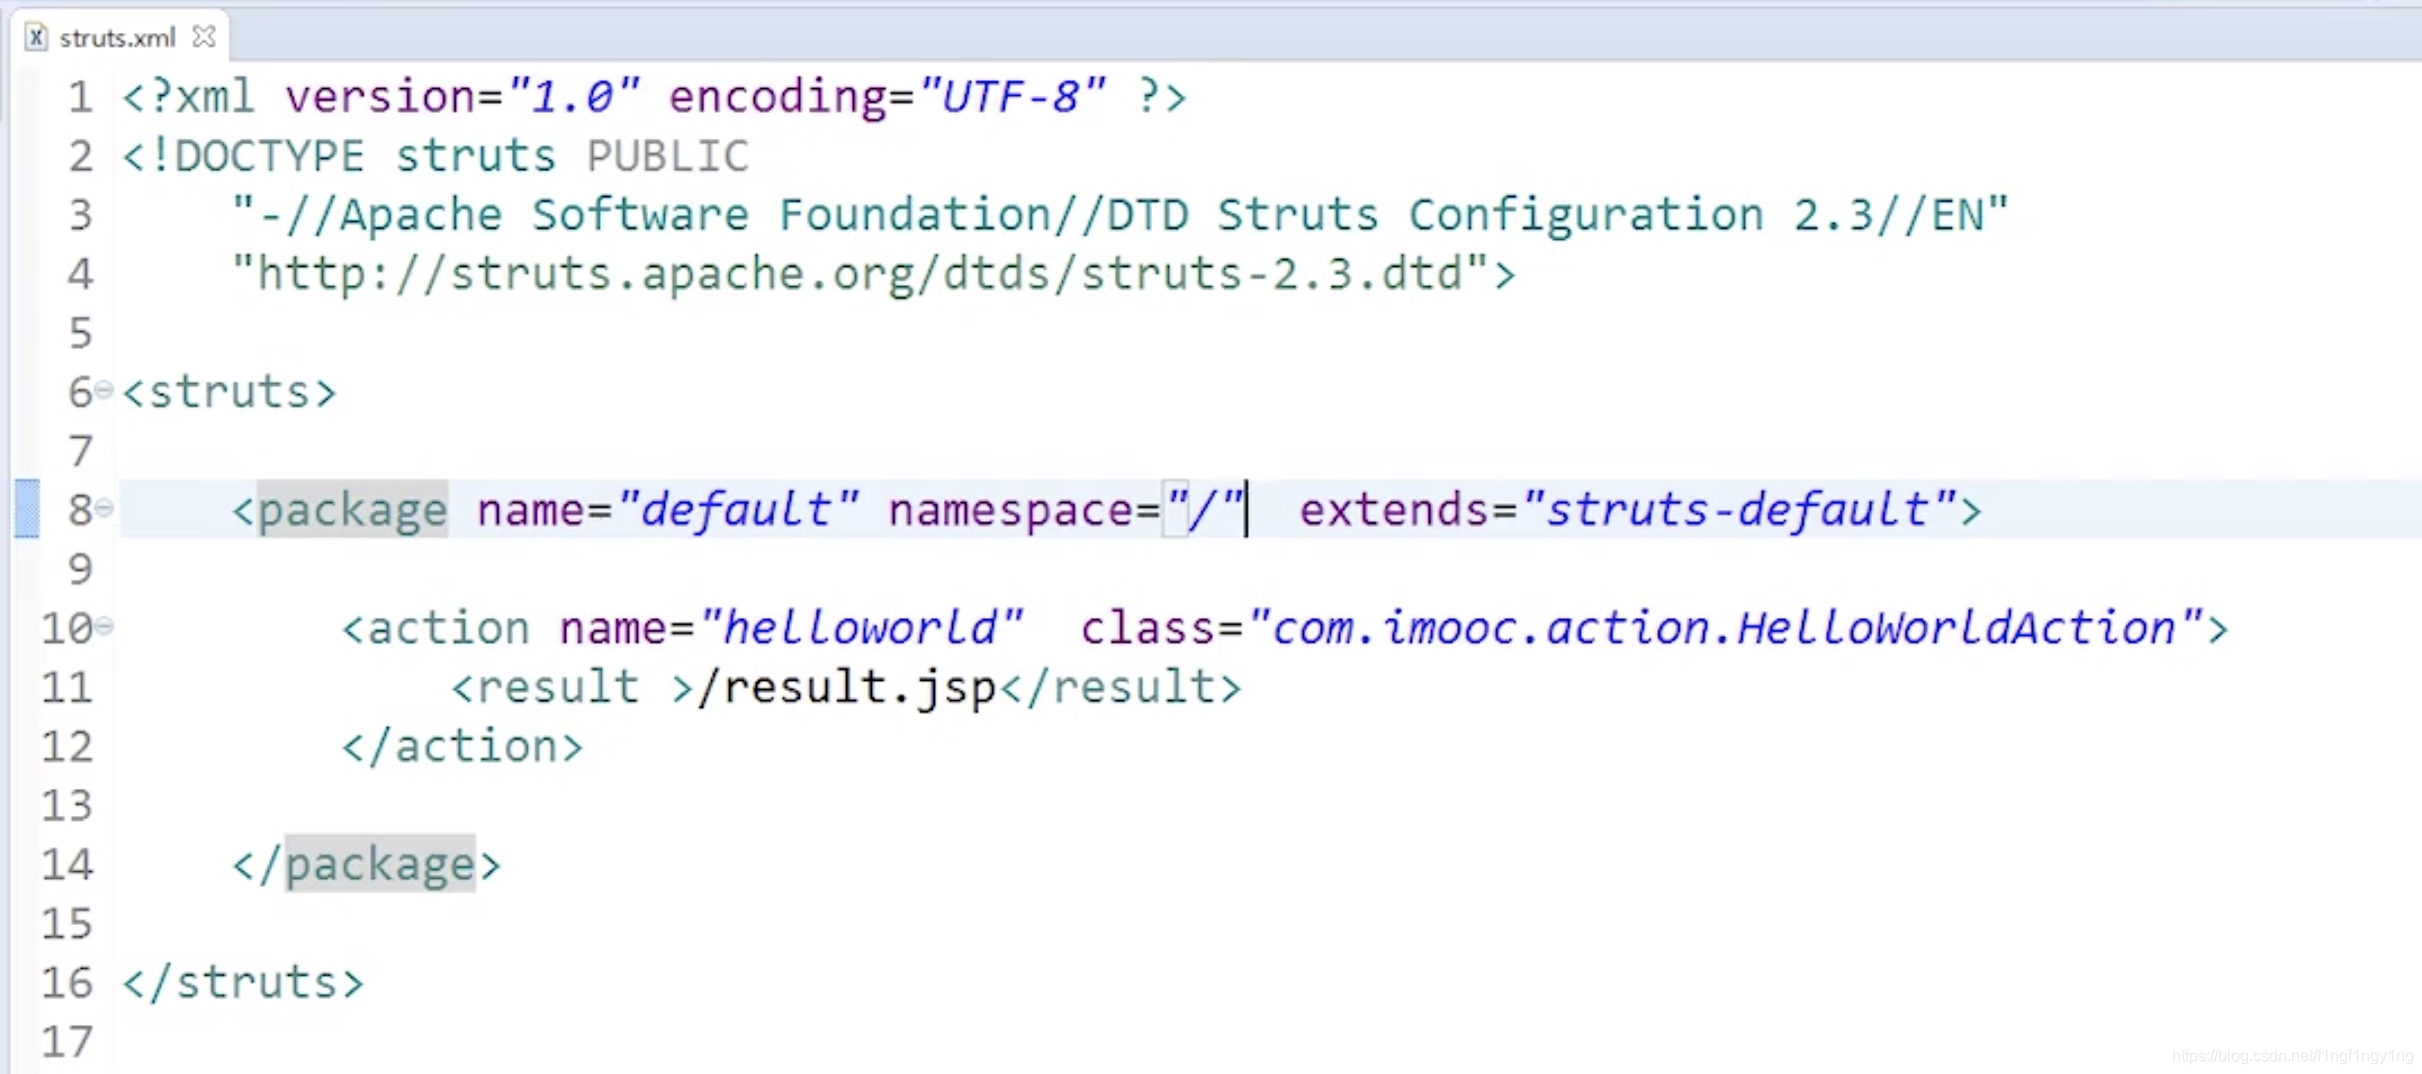This screenshot has height=1074, width=2422.
Task: Click the namespace value "/"
Action: click(x=1204, y=509)
